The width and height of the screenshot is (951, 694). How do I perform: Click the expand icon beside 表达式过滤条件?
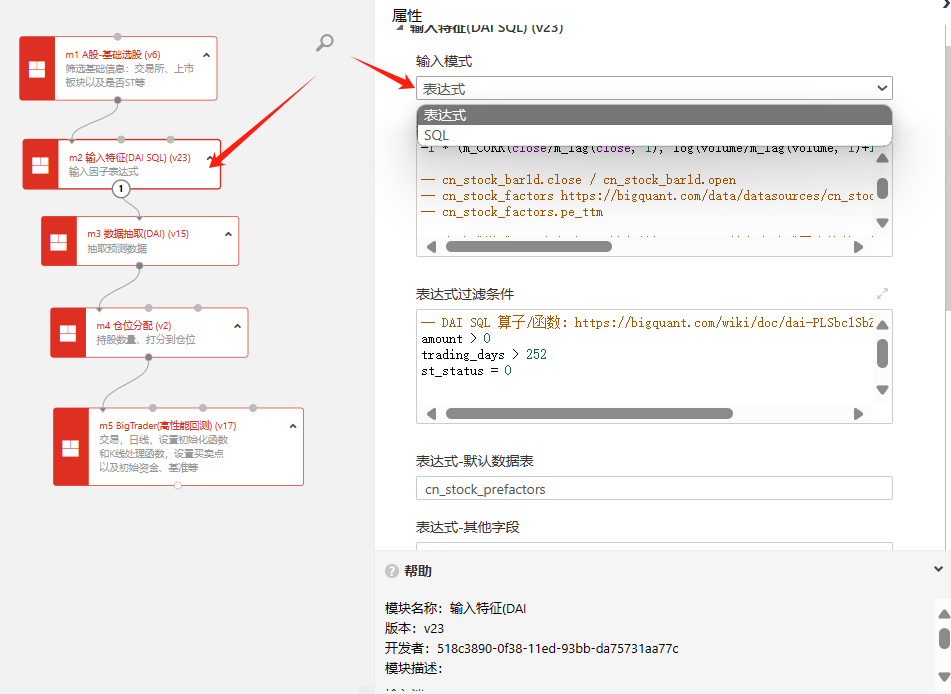(x=882, y=294)
